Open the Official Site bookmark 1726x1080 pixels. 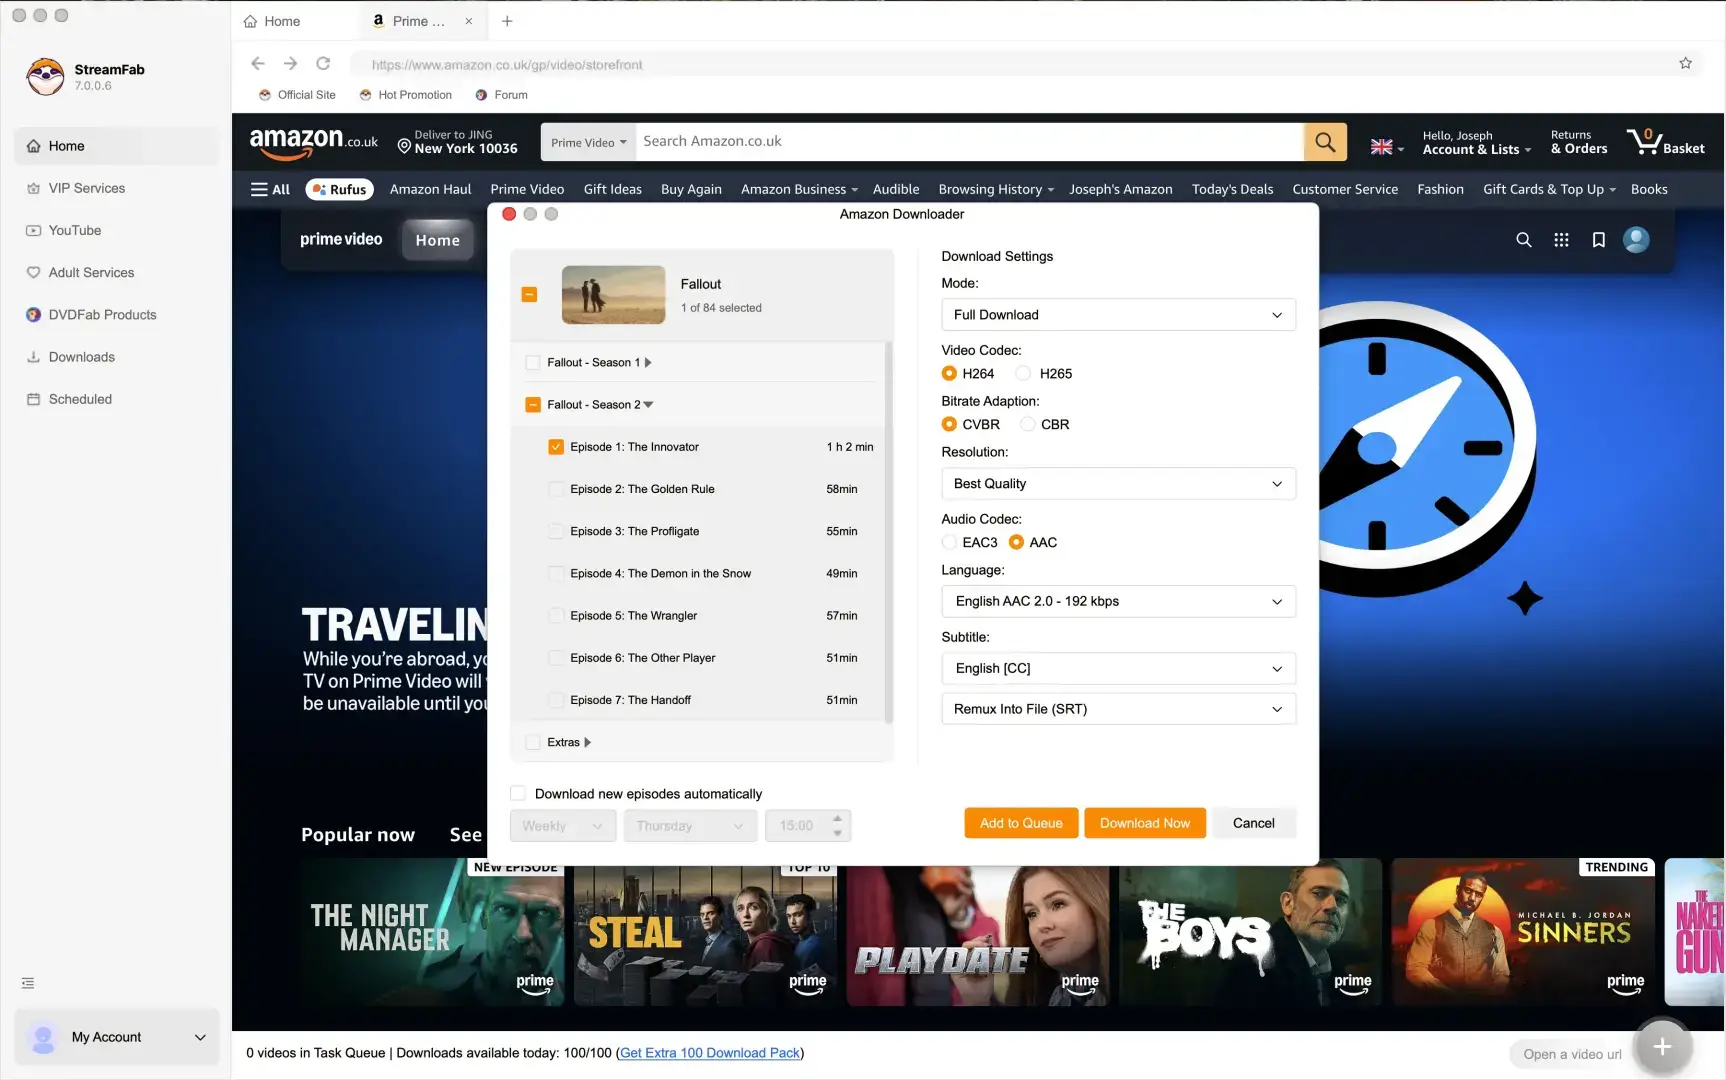(297, 95)
